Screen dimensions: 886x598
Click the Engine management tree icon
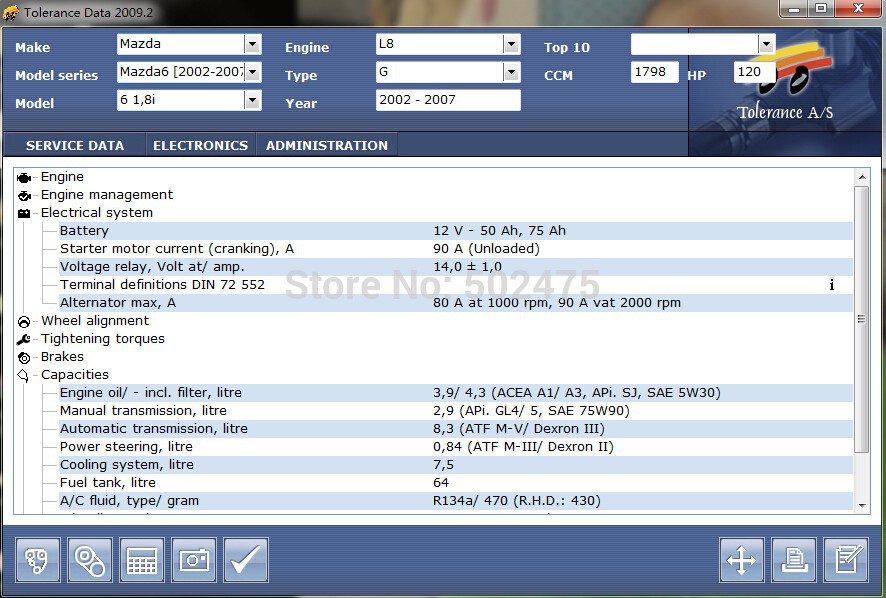[x=24, y=196]
